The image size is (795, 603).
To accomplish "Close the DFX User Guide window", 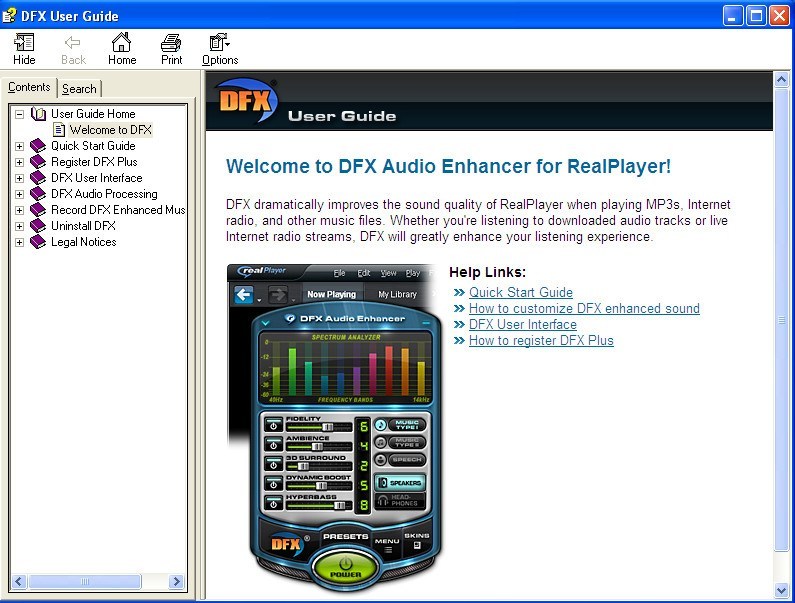I will 779,16.
